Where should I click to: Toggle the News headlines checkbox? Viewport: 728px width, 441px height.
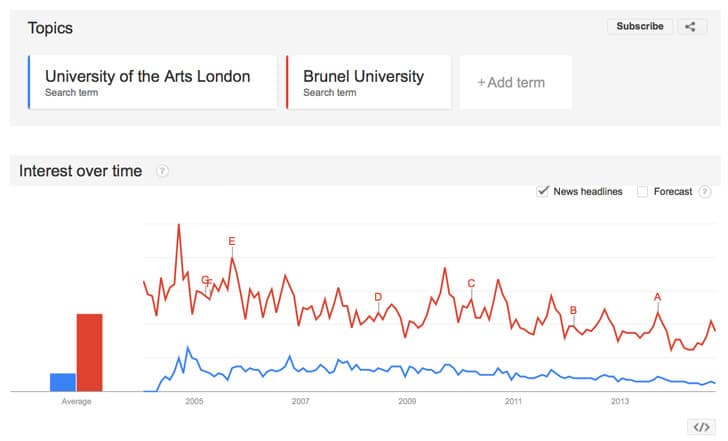point(542,191)
